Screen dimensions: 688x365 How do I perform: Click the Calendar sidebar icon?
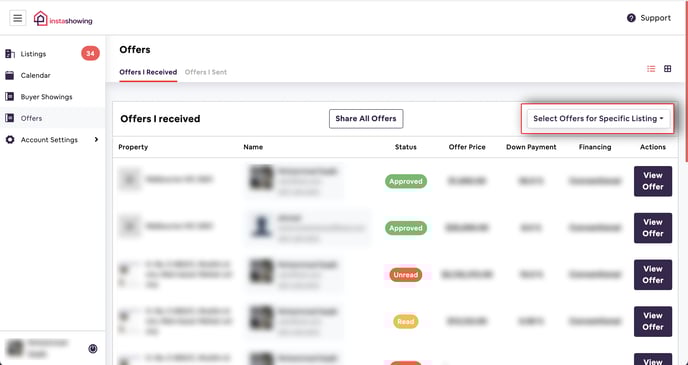pyautogui.click(x=10, y=75)
